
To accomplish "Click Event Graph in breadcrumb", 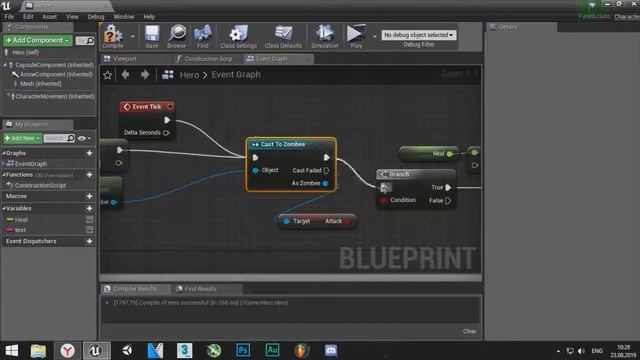I will (236, 75).
